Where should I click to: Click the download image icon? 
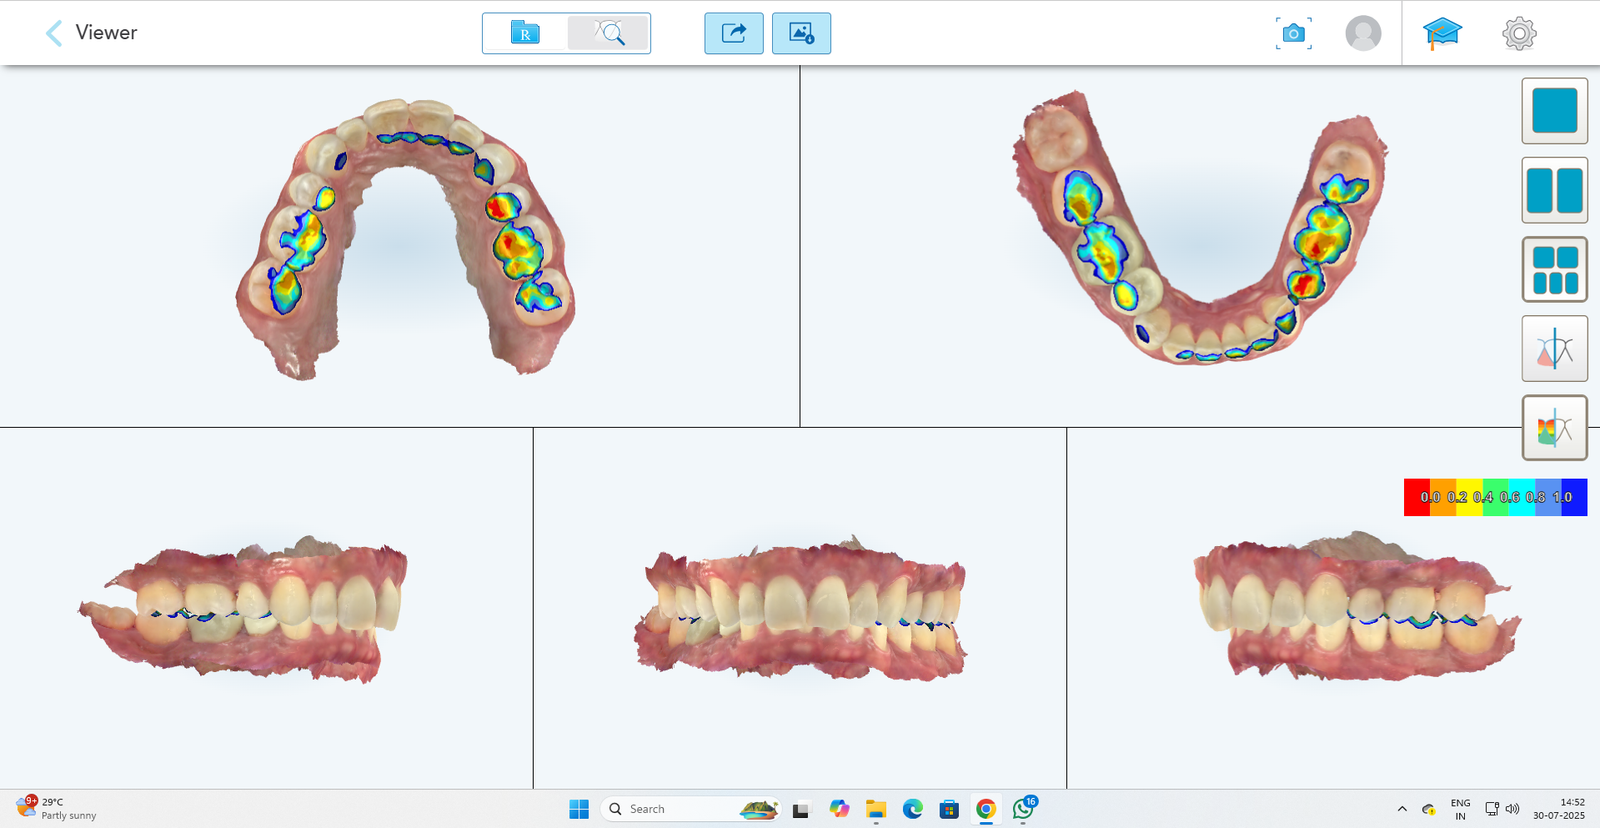801,33
